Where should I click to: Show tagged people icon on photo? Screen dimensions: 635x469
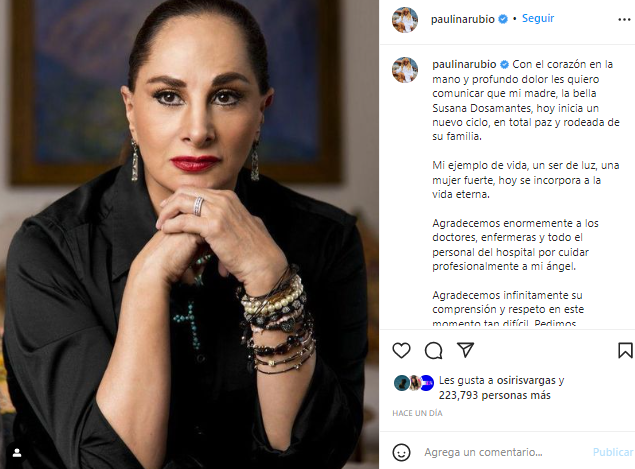point(17,452)
